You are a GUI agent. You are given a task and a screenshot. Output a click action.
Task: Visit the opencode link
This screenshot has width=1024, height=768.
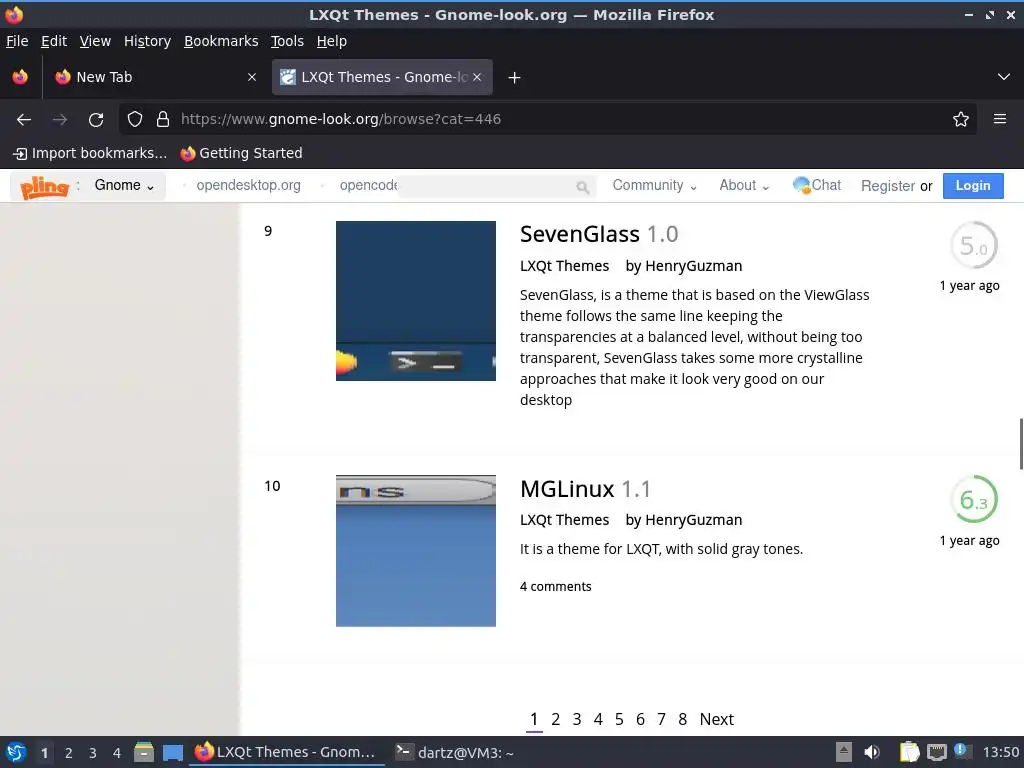368,185
